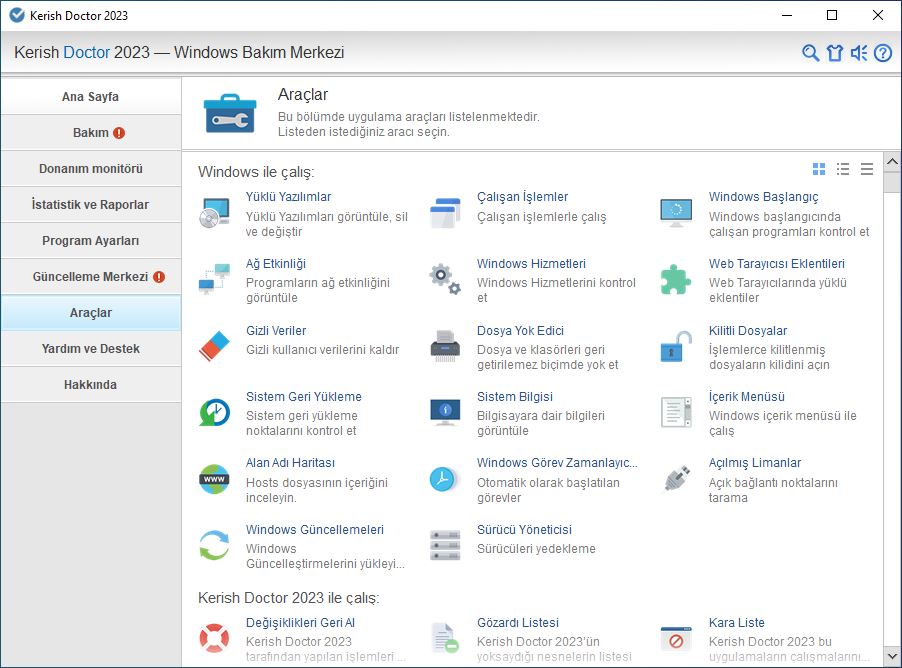The width and height of the screenshot is (902, 668).
Task: Open the Alan Adı Haritası link
Action: tap(290, 463)
